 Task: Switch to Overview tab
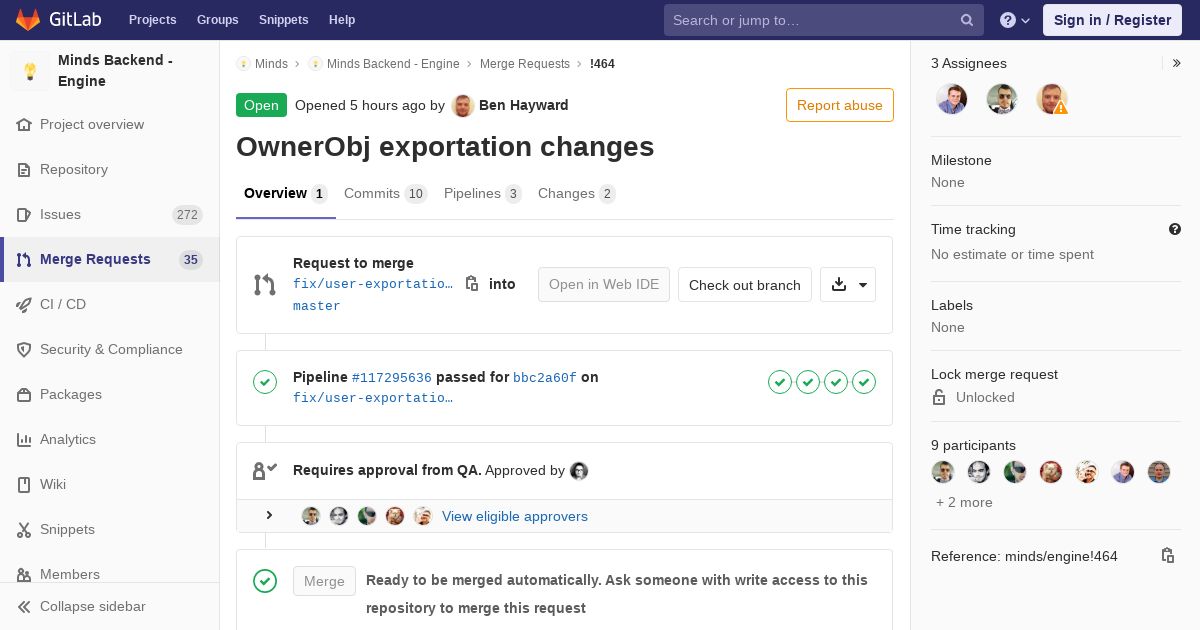[x=285, y=194]
